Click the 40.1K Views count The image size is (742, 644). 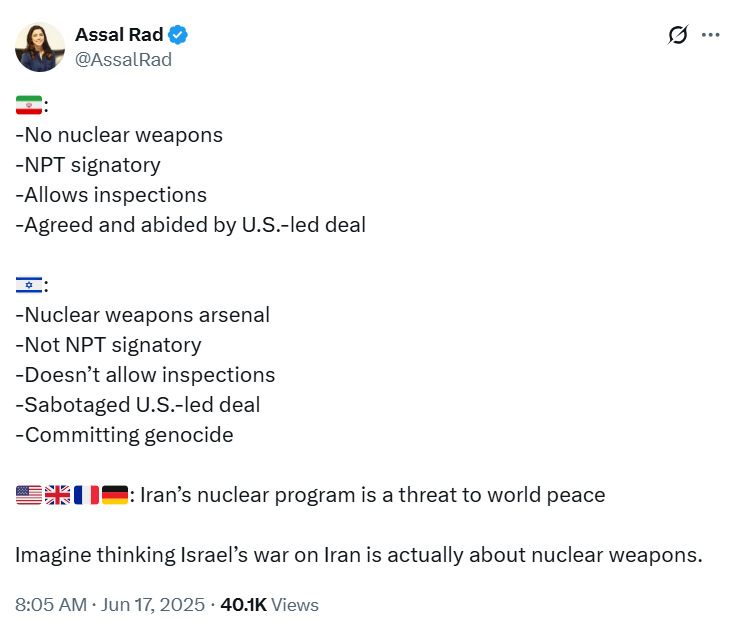270,605
